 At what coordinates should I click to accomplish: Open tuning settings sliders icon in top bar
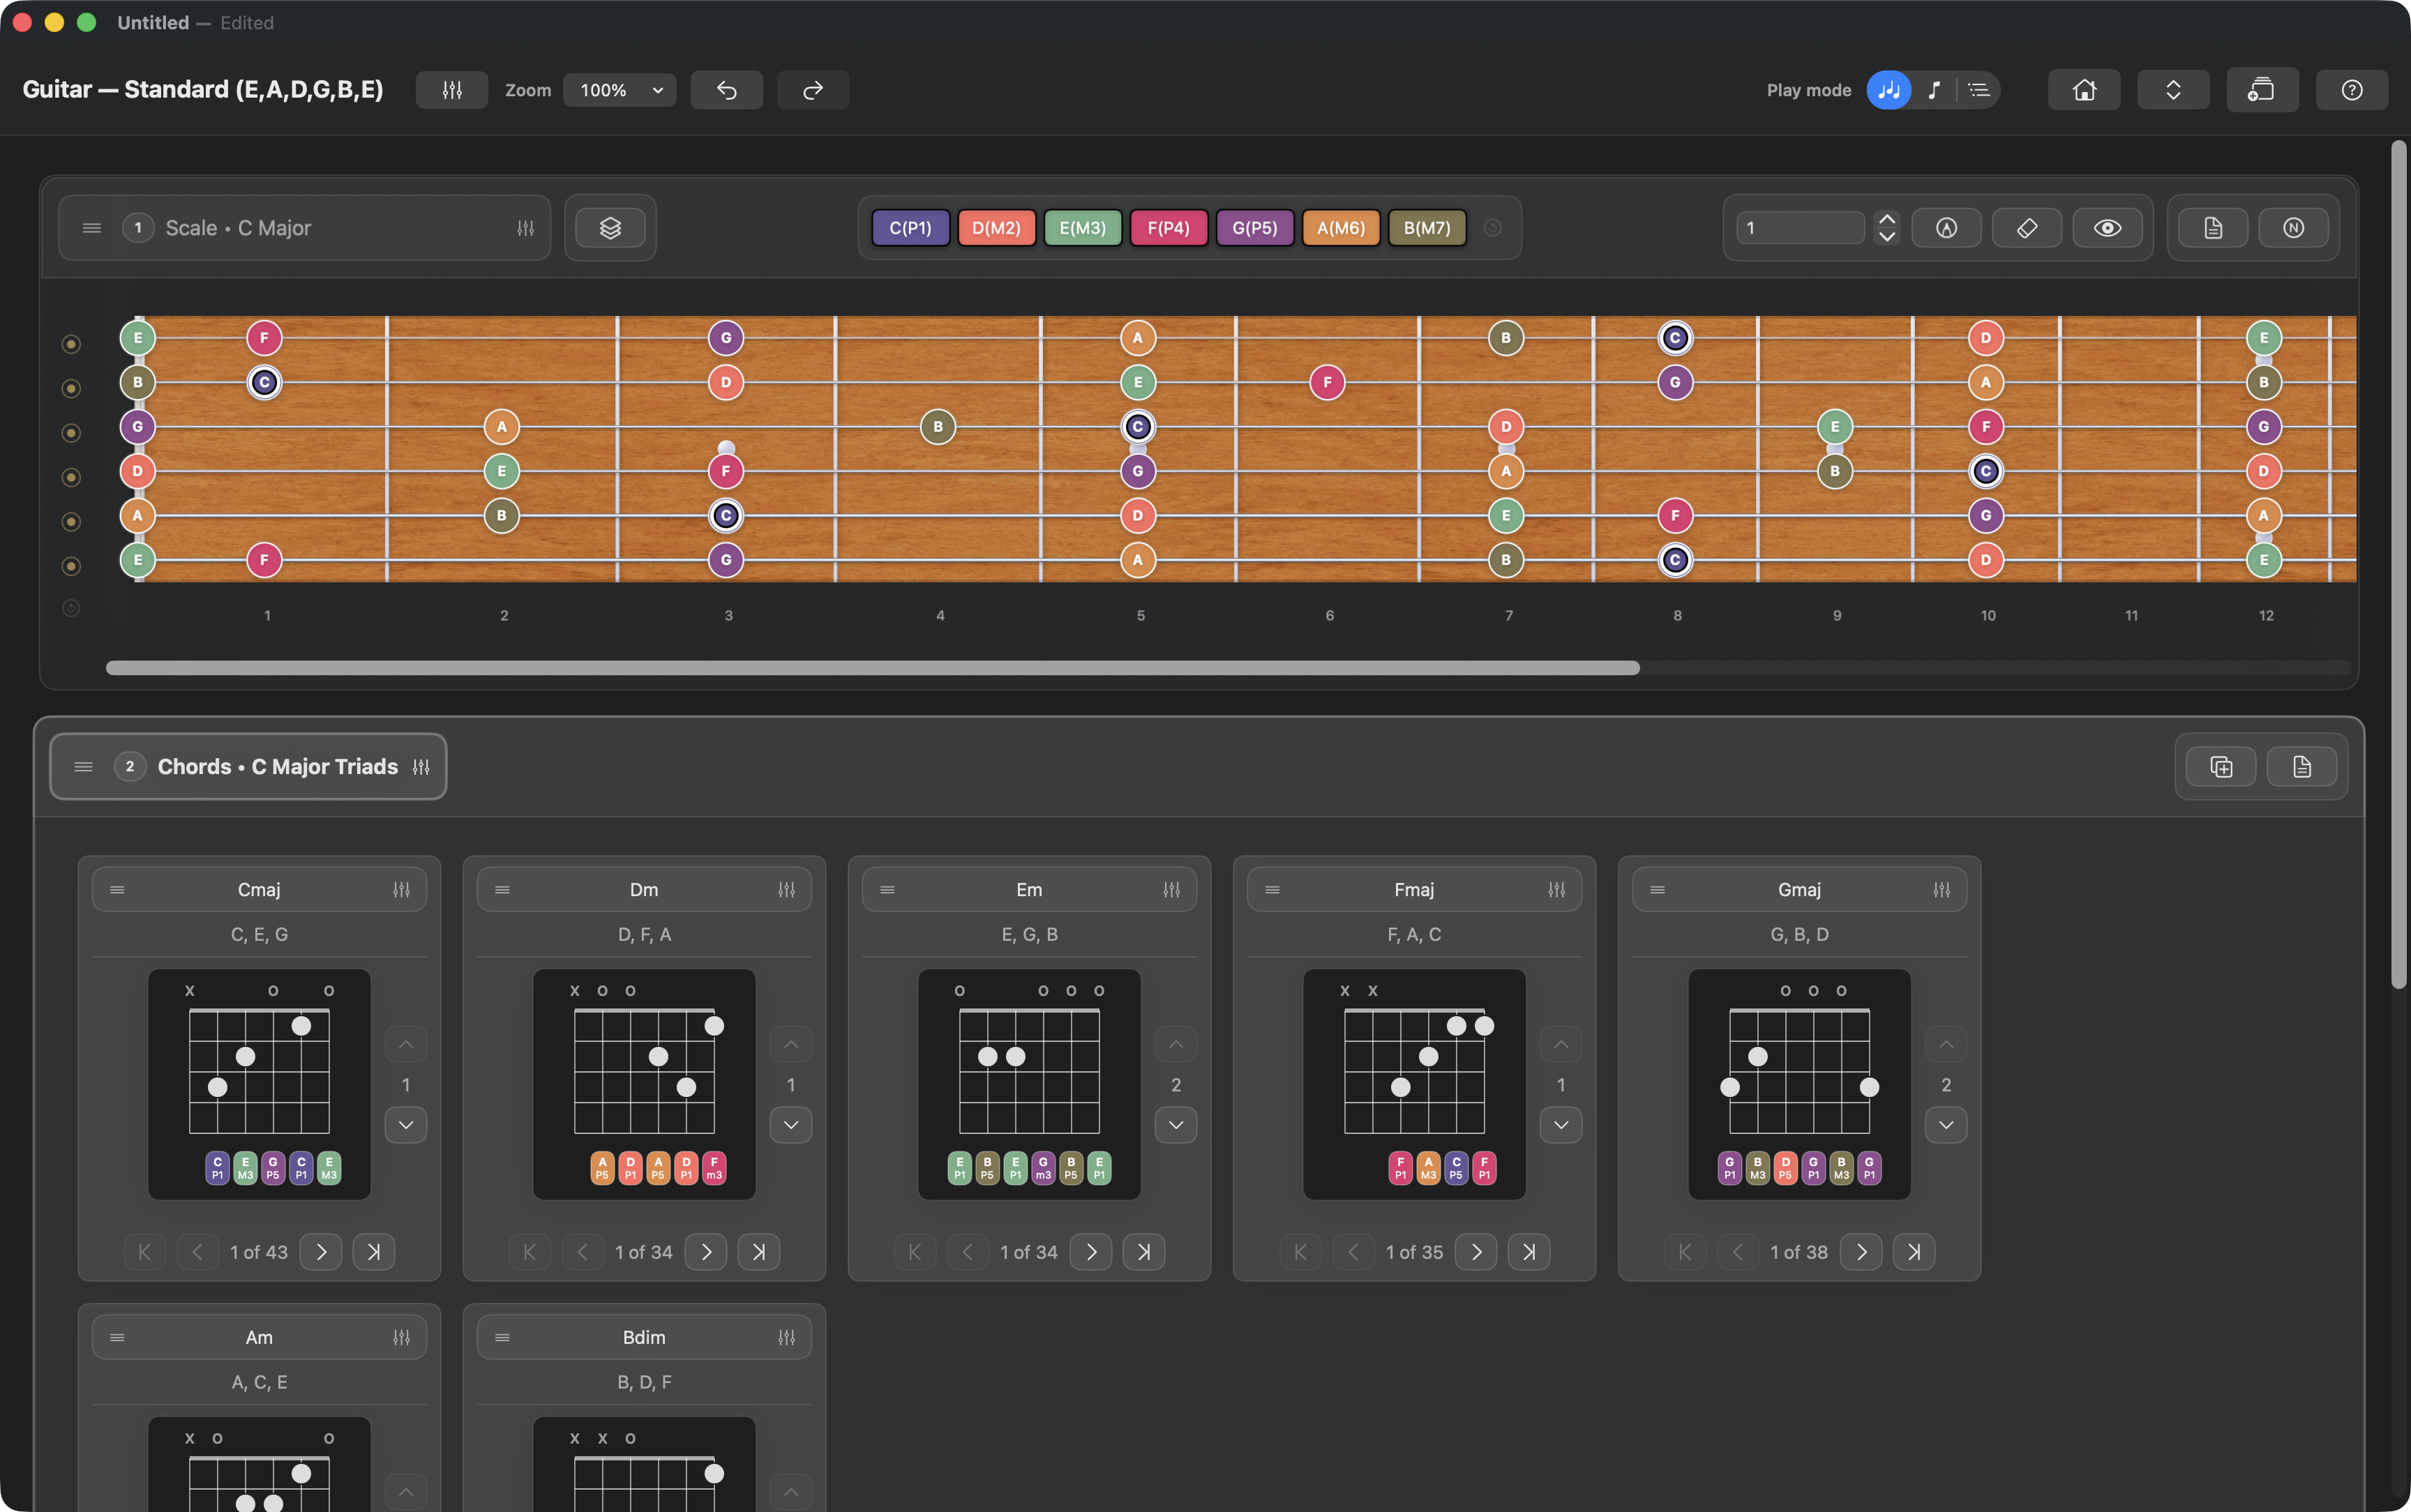452,90
